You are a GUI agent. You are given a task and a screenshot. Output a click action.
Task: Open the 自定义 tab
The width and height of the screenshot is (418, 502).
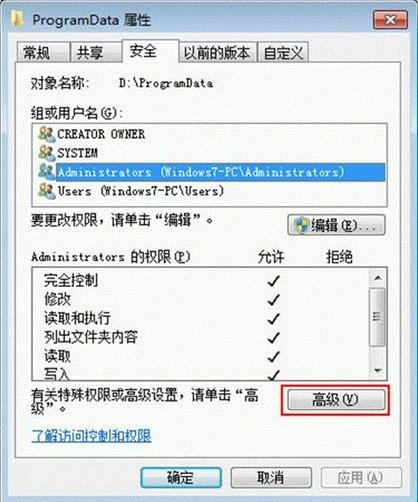point(283,53)
